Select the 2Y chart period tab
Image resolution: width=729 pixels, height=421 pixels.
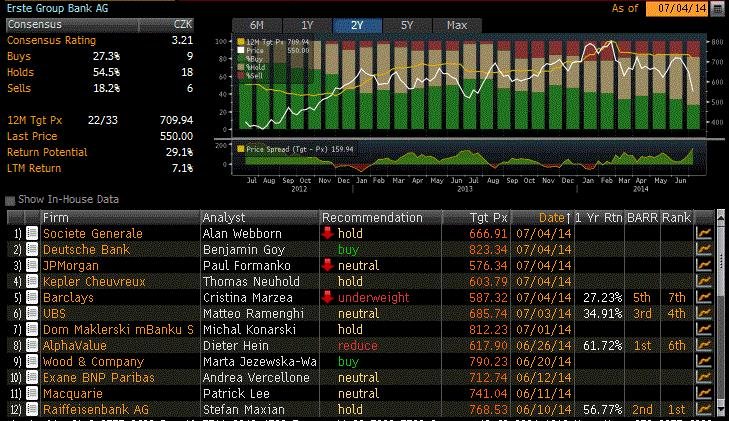[x=357, y=26]
